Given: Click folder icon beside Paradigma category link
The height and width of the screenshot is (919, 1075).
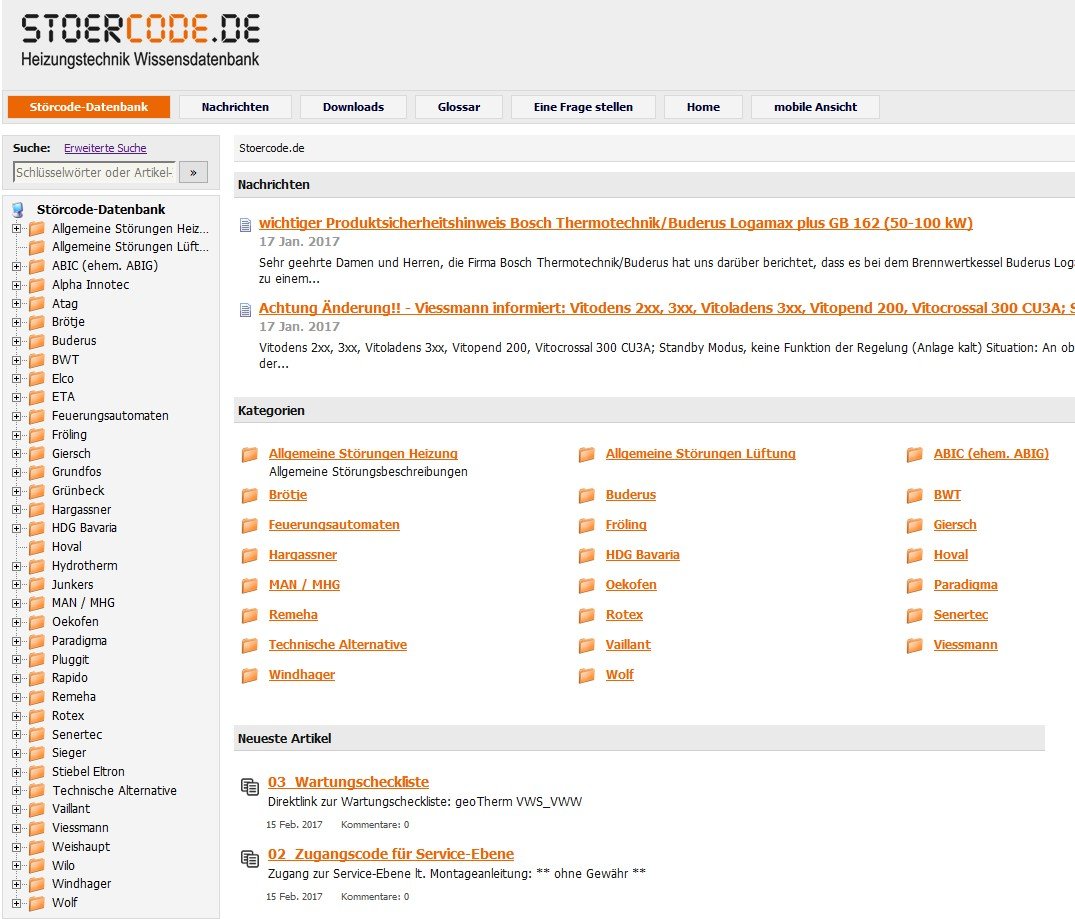Looking at the screenshot, I should [x=915, y=585].
